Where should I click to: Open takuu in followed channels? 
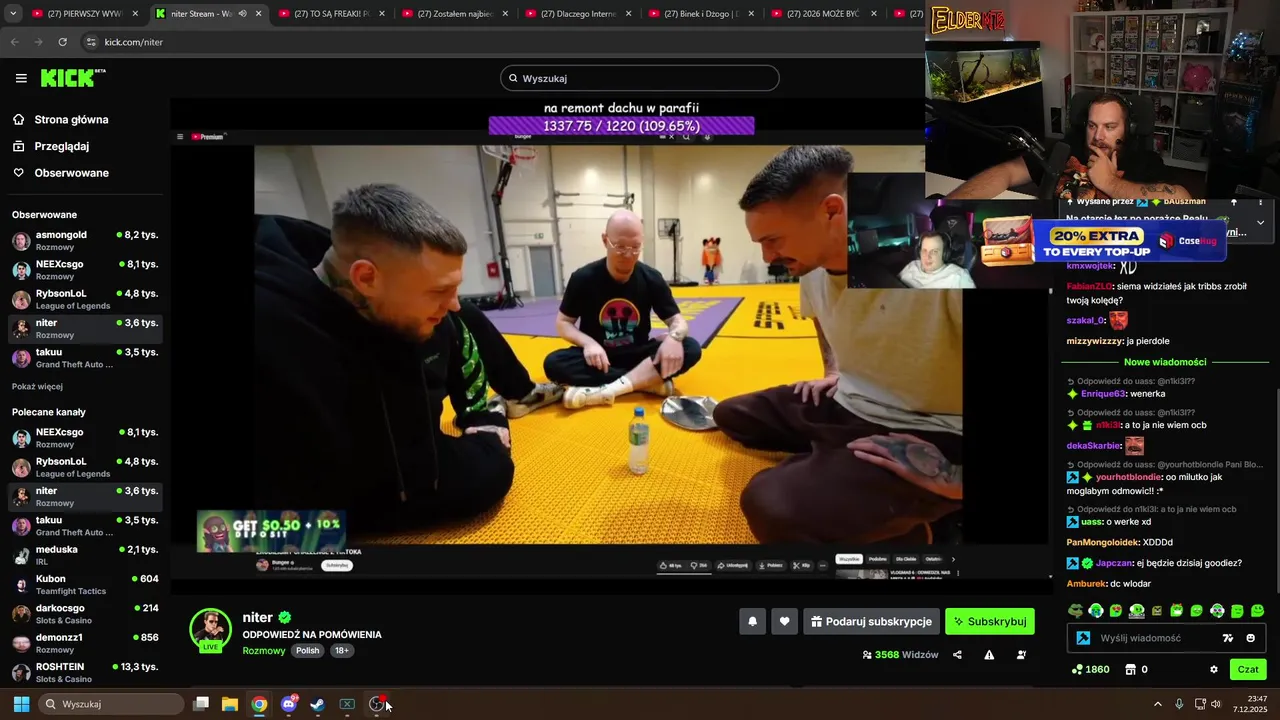85,358
